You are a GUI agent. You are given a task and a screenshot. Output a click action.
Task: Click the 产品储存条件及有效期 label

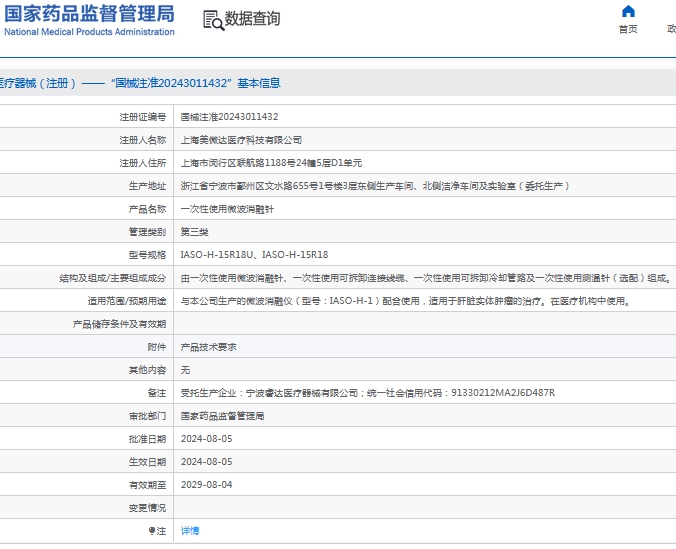point(119,324)
